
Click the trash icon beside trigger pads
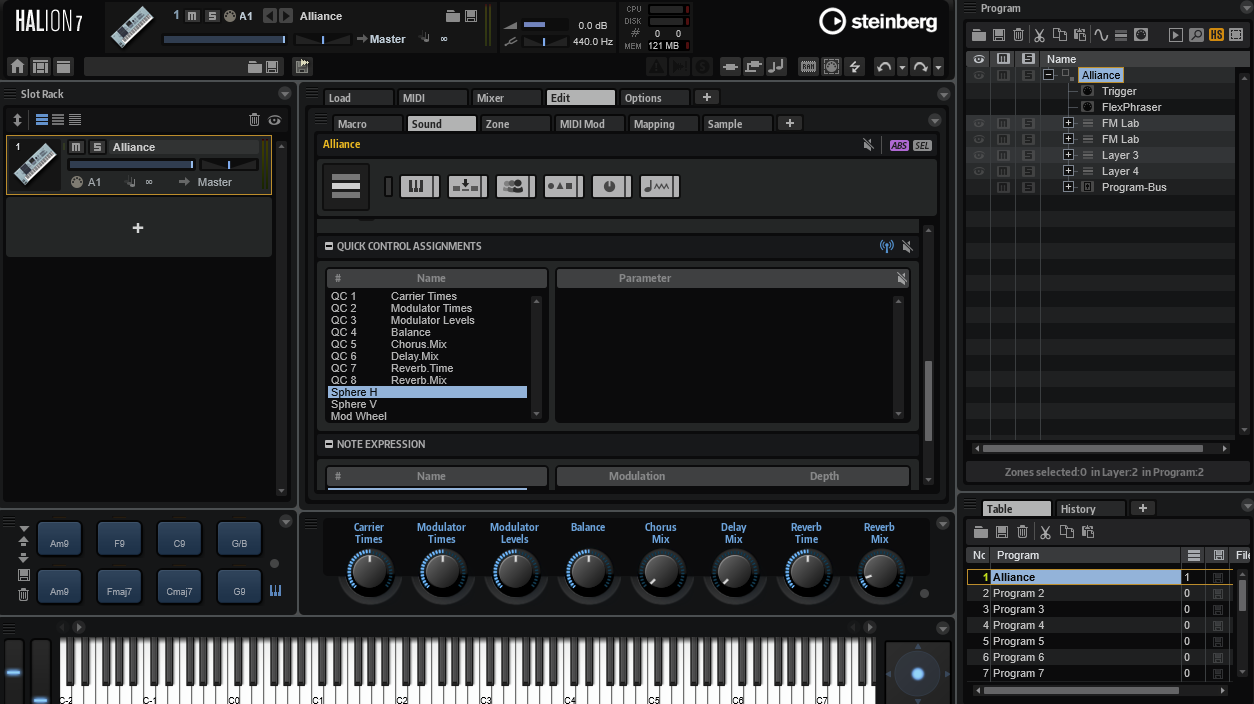24,594
